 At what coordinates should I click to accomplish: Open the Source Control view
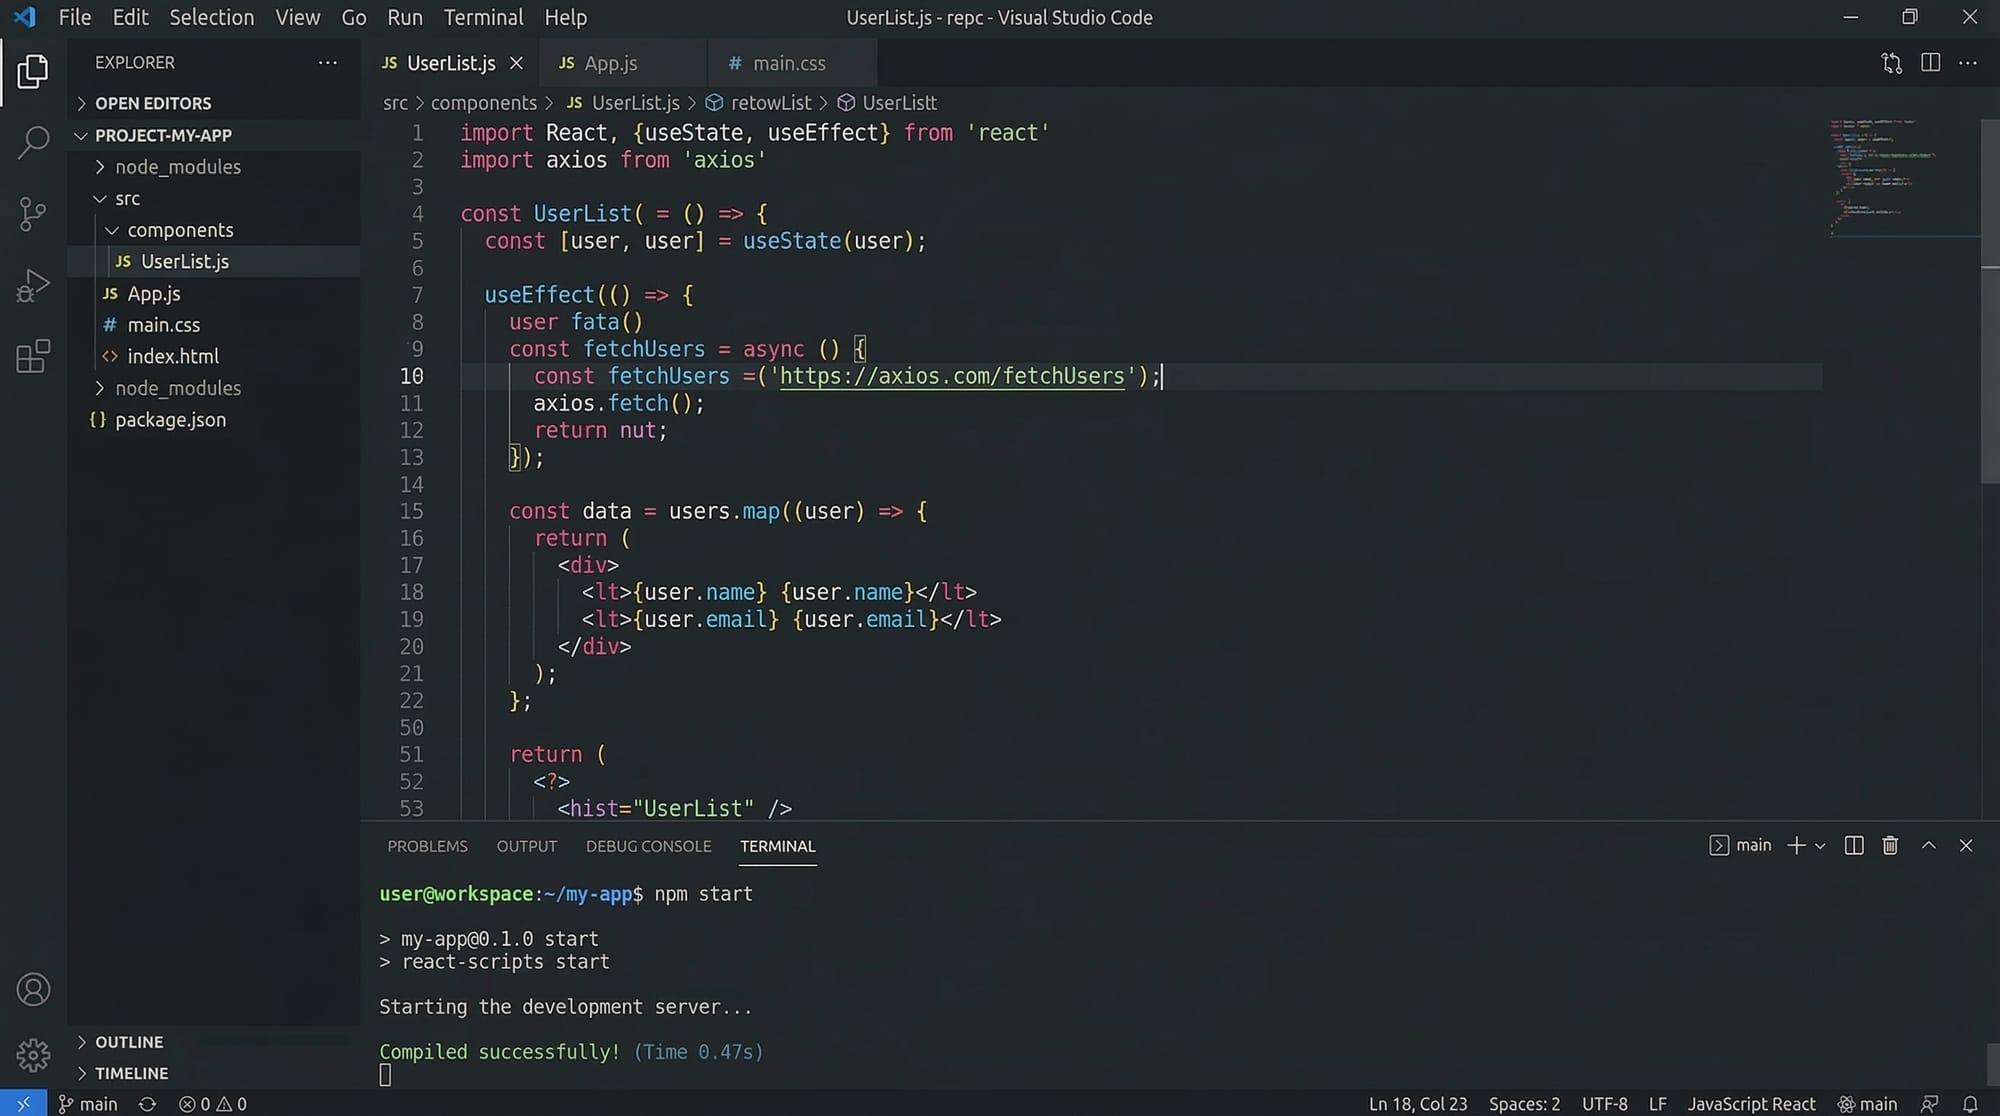tap(33, 214)
